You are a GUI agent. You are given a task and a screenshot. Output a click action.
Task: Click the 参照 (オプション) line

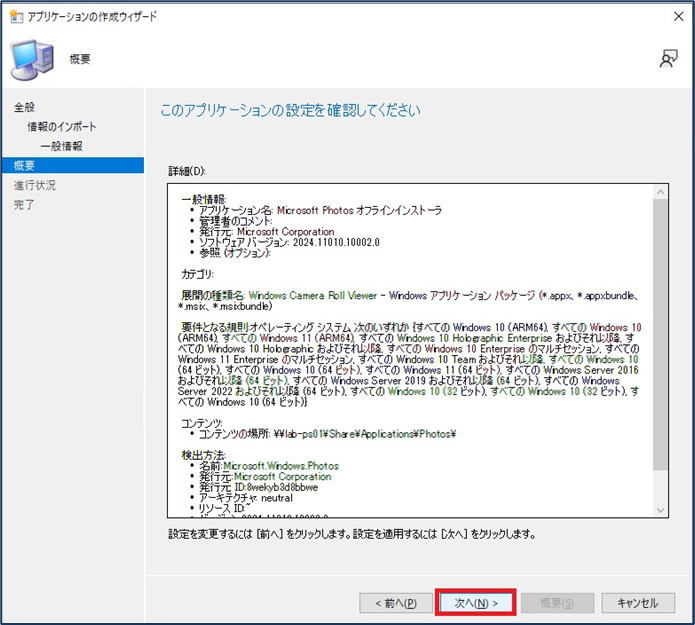(235, 253)
